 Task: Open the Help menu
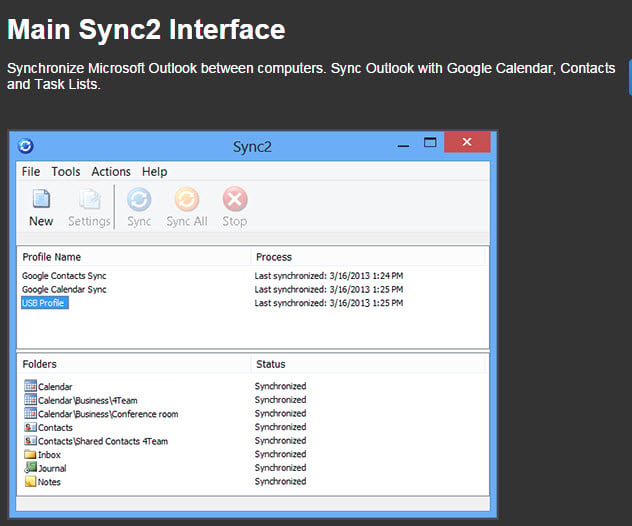pyautogui.click(x=154, y=172)
